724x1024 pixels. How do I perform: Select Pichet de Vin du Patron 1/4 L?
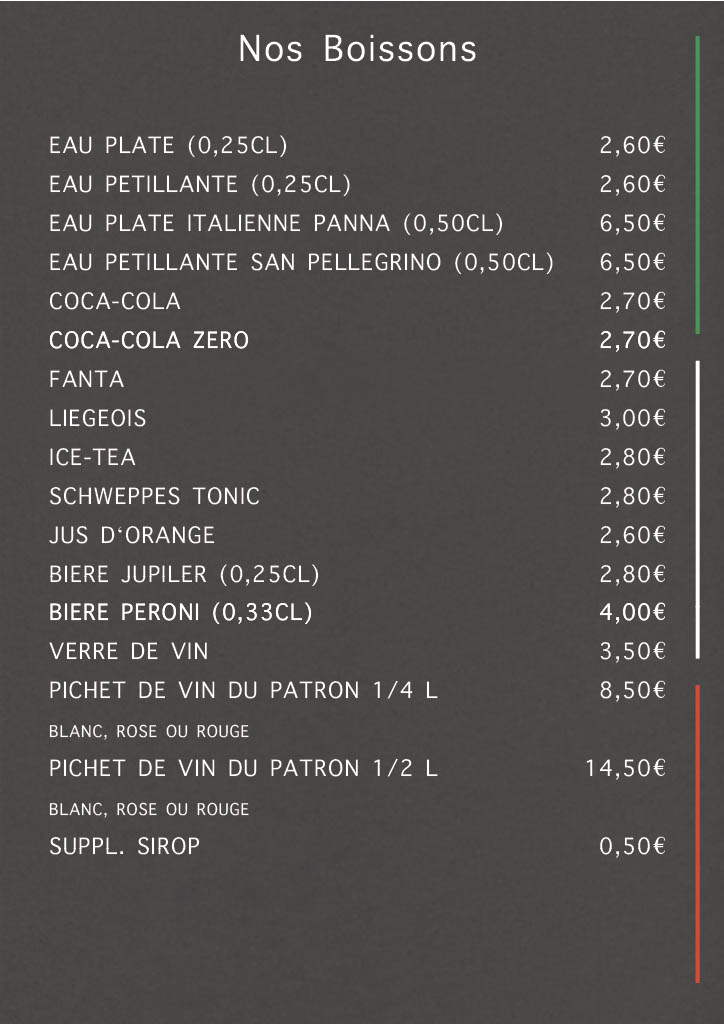pyautogui.click(x=243, y=691)
